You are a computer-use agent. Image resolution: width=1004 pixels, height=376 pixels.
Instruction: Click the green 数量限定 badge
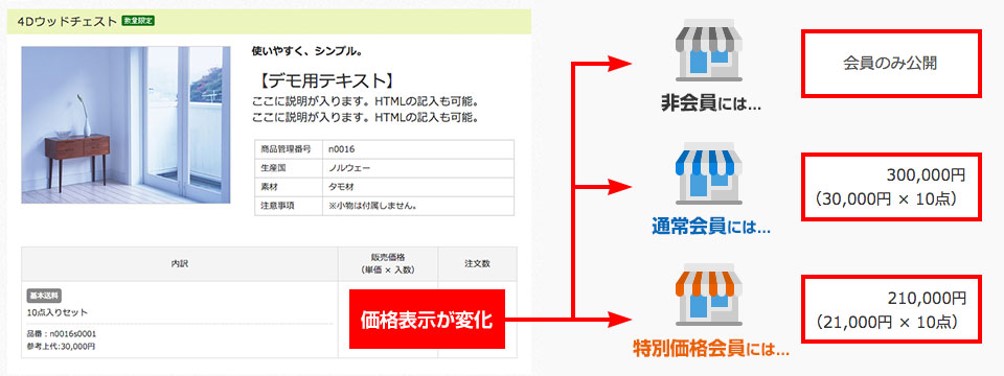tap(139, 20)
